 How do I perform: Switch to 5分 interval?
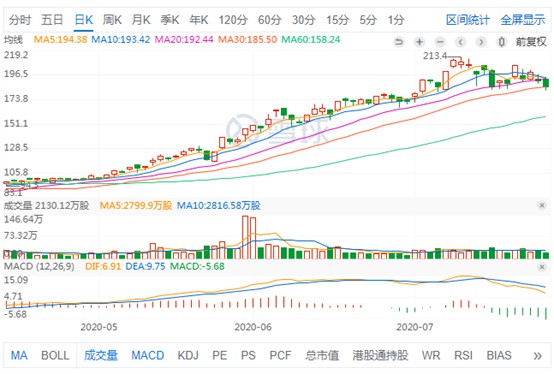[x=368, y=20]
